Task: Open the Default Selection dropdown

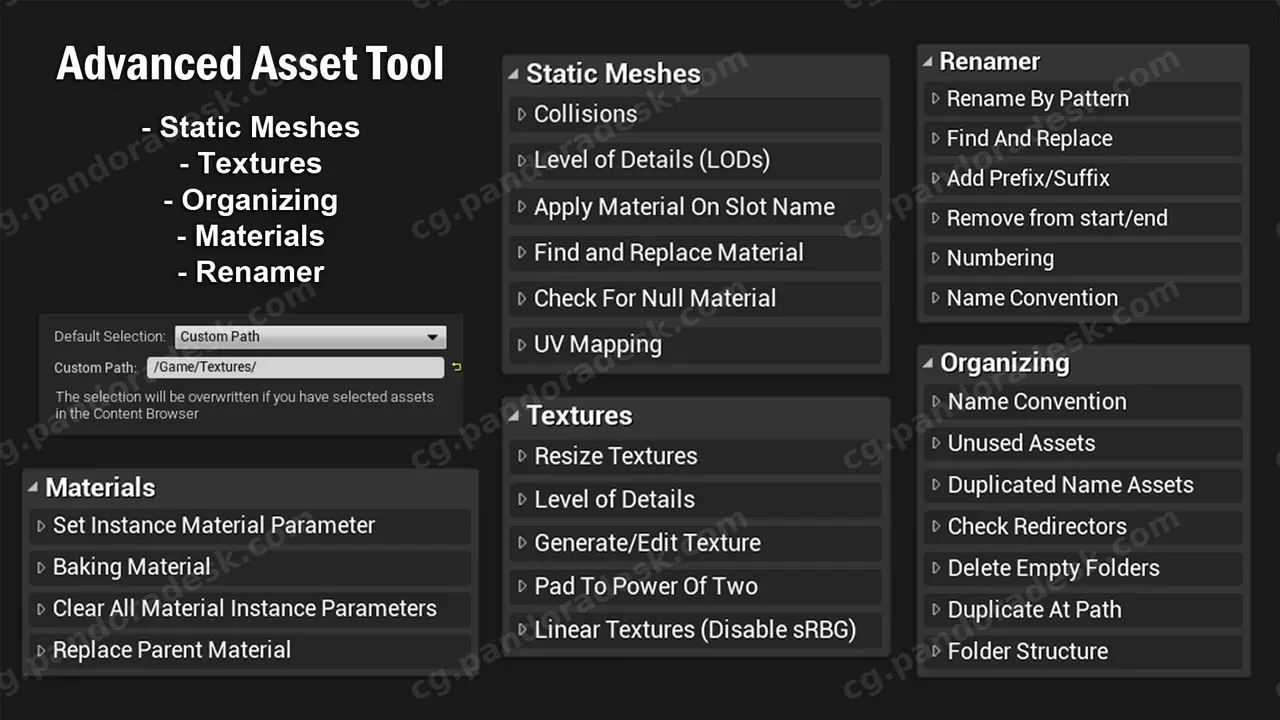Action: tap(310, 337)
